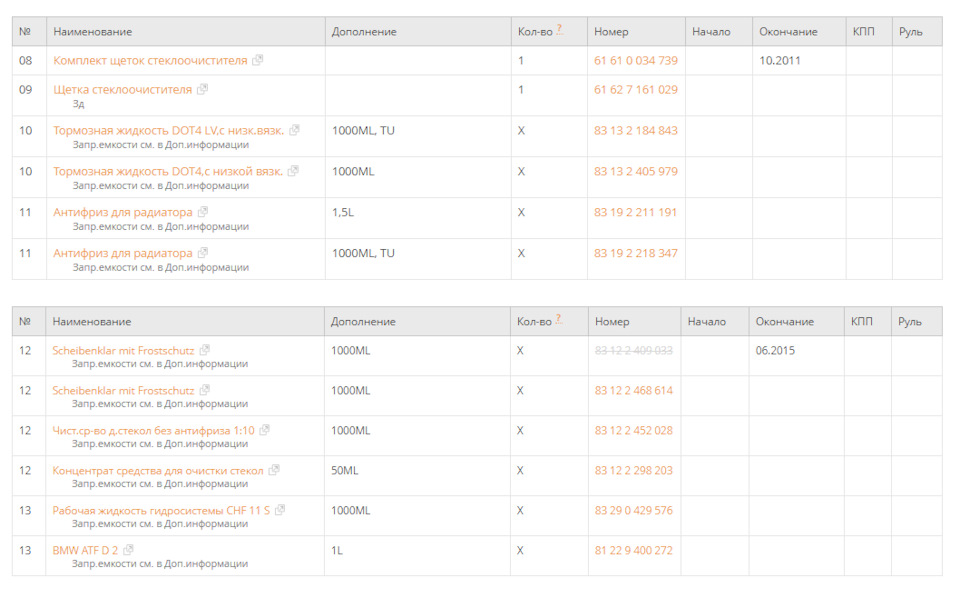Click the Щетка стеклоочистителя part name
Screen dimensions: 960x608
click(122, 89)
